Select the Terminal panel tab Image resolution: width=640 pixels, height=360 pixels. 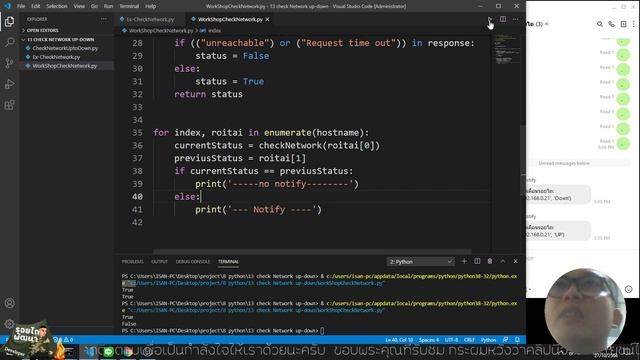click(x=228, y=262)
